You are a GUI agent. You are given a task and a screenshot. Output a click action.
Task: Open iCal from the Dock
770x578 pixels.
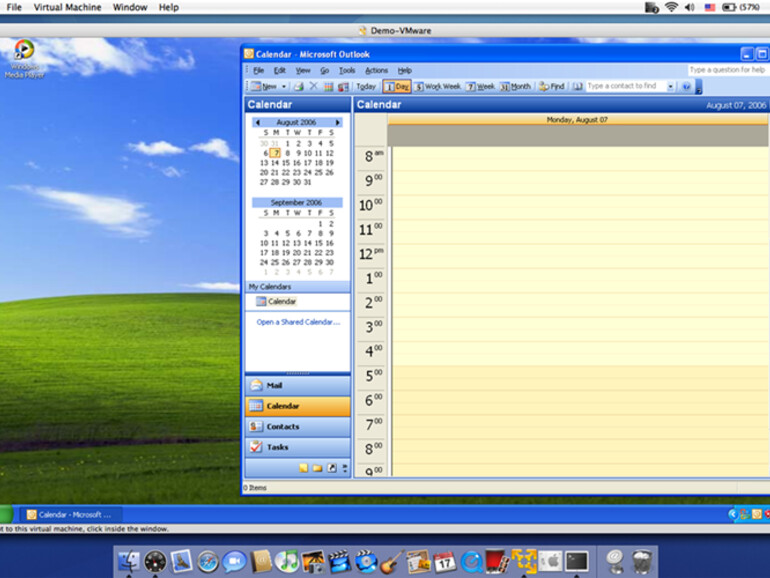(444, 562)
